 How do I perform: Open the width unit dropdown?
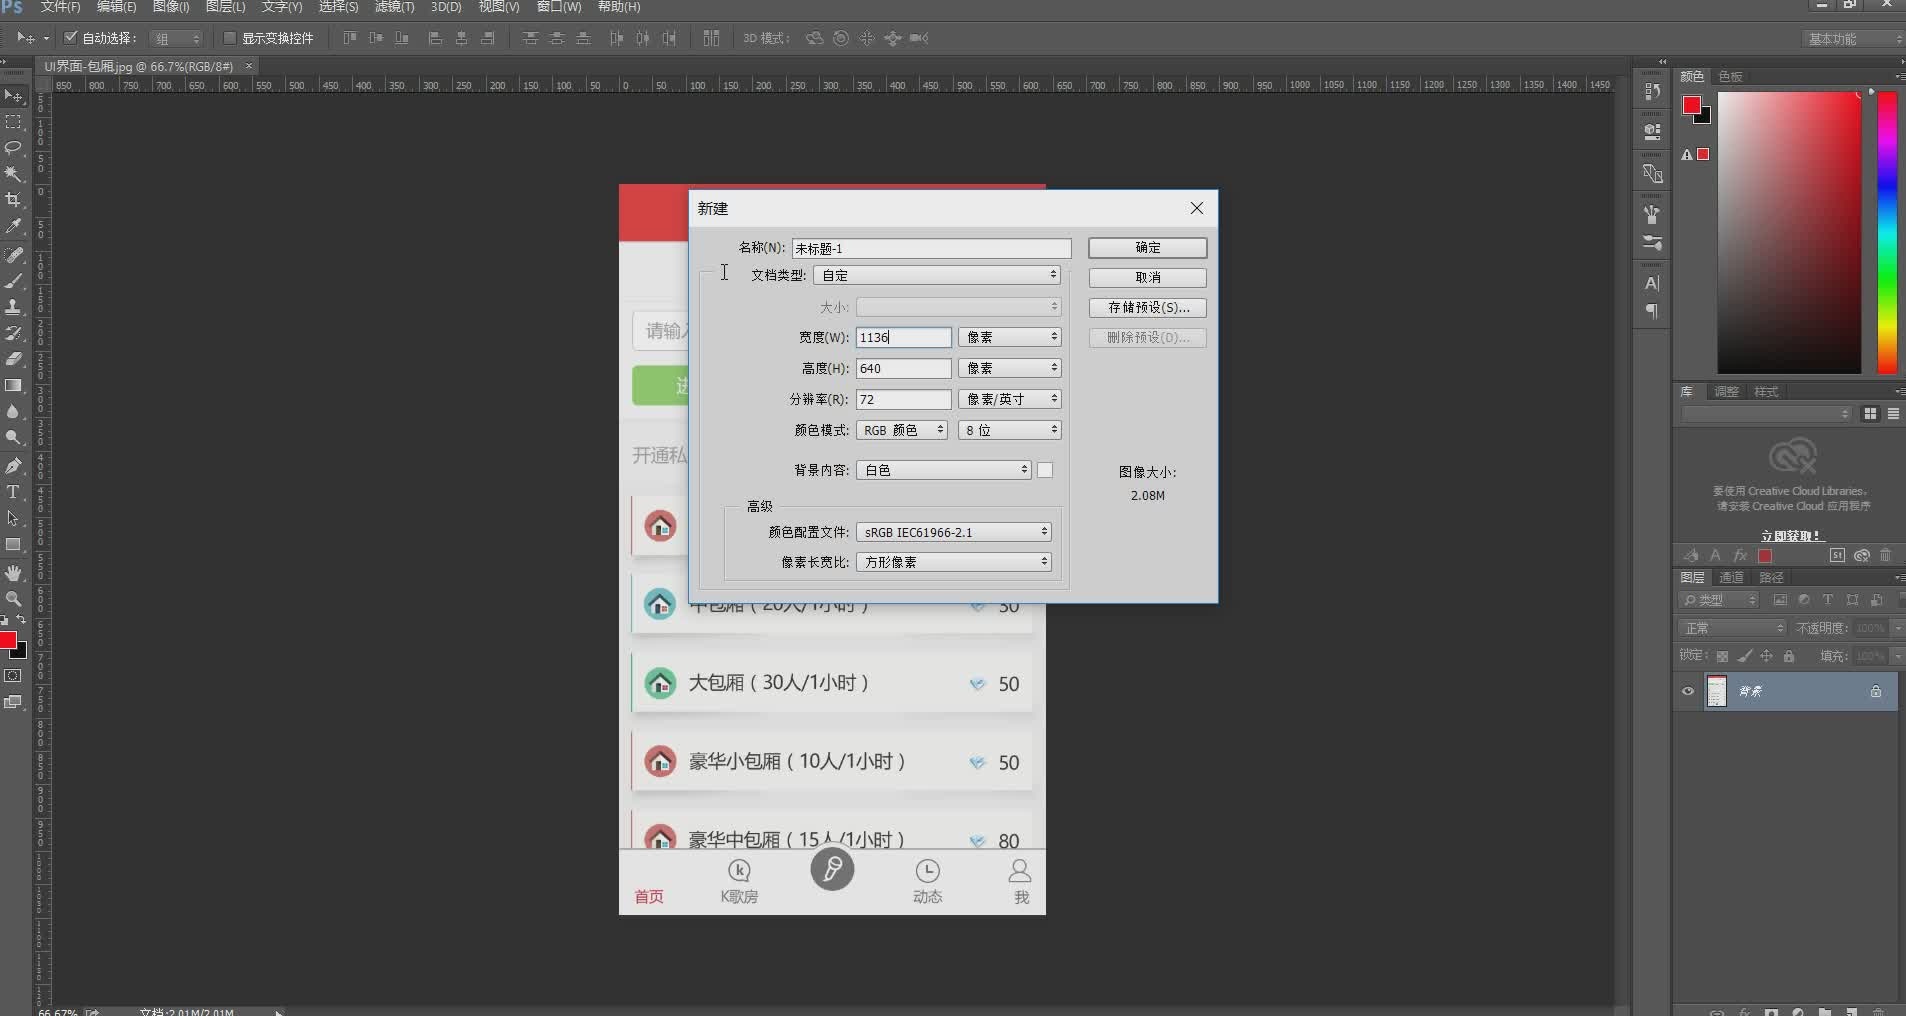click(1009, 337)
